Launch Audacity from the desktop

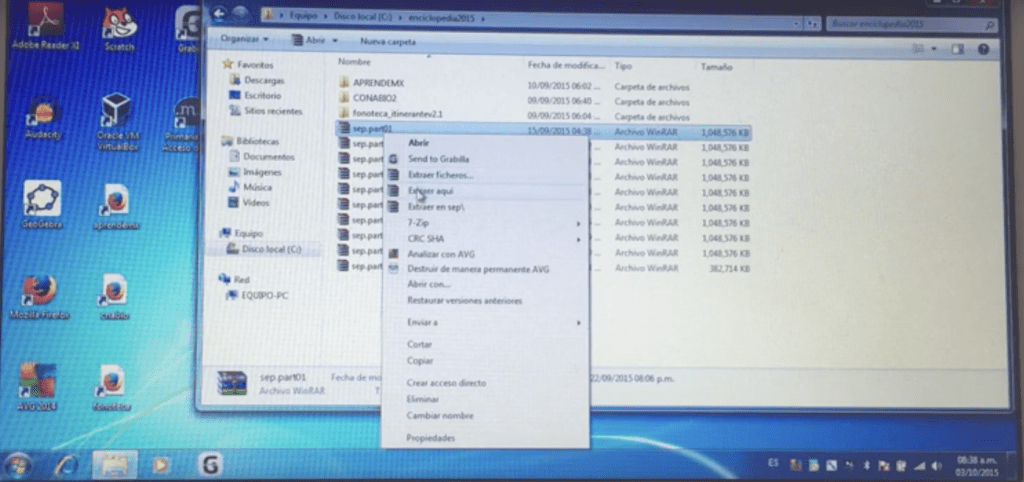[44, 118]
